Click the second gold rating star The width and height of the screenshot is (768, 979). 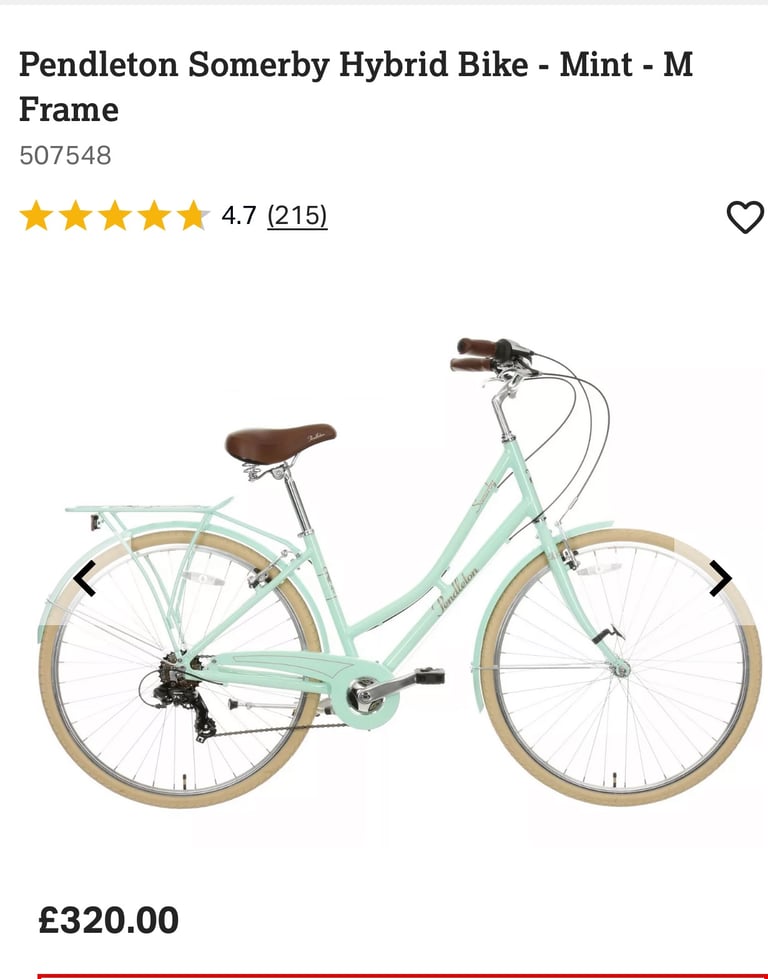76,216
